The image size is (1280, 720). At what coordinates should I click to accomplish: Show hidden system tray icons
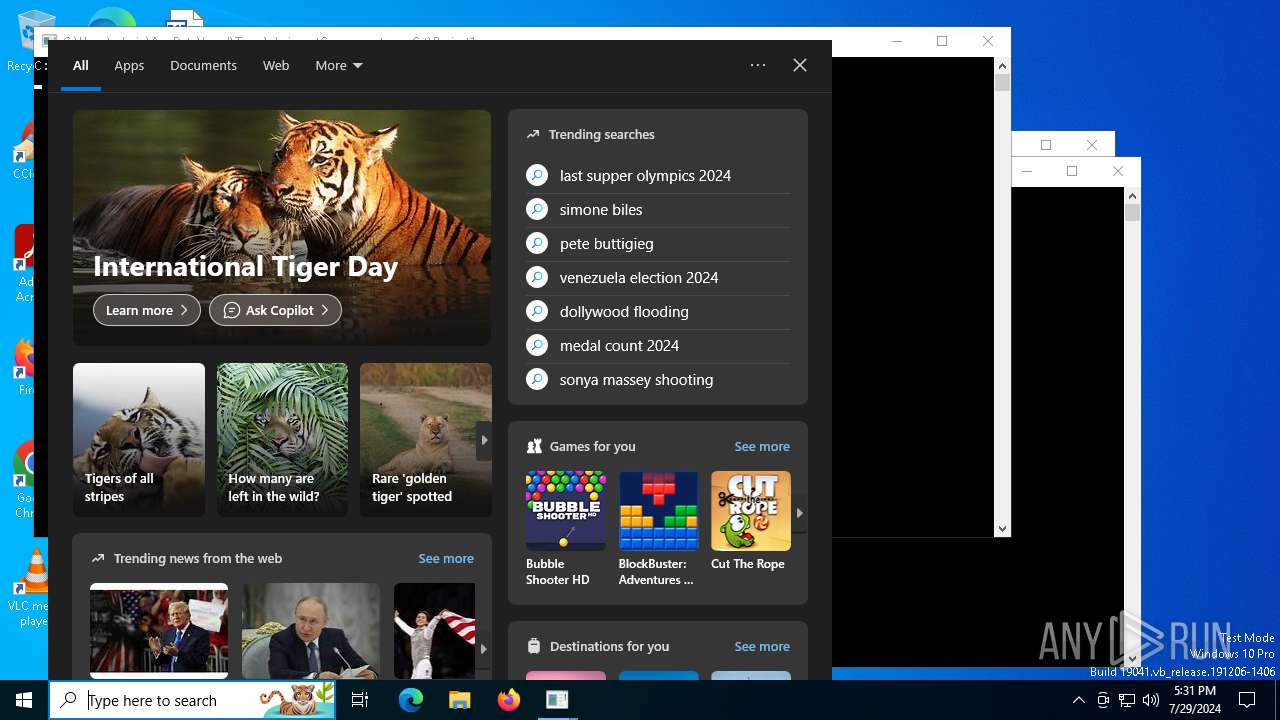[x=1079, y=700]
